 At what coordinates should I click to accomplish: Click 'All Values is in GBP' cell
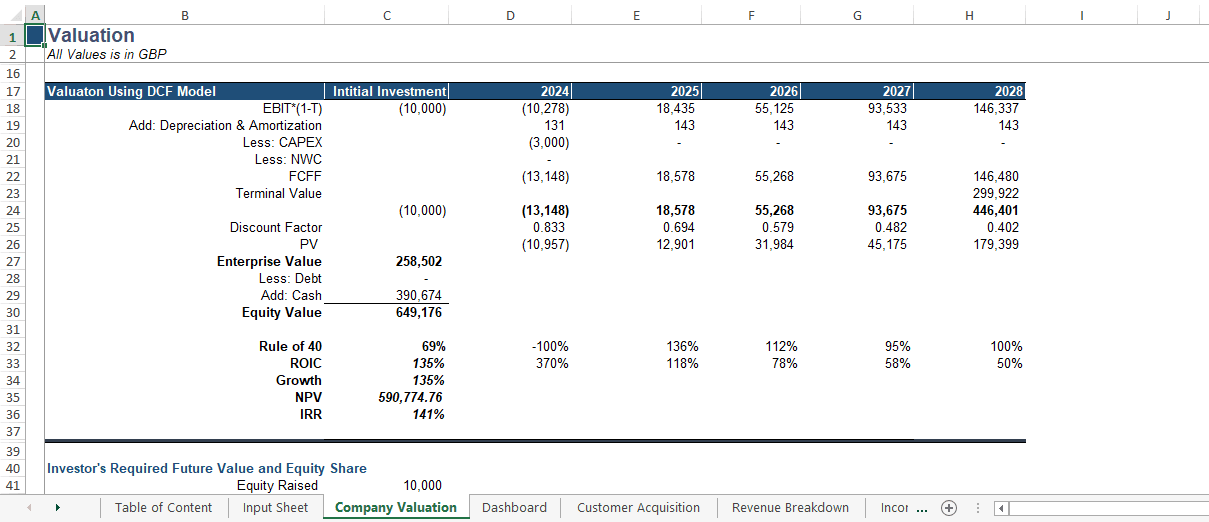coord(107,54)
